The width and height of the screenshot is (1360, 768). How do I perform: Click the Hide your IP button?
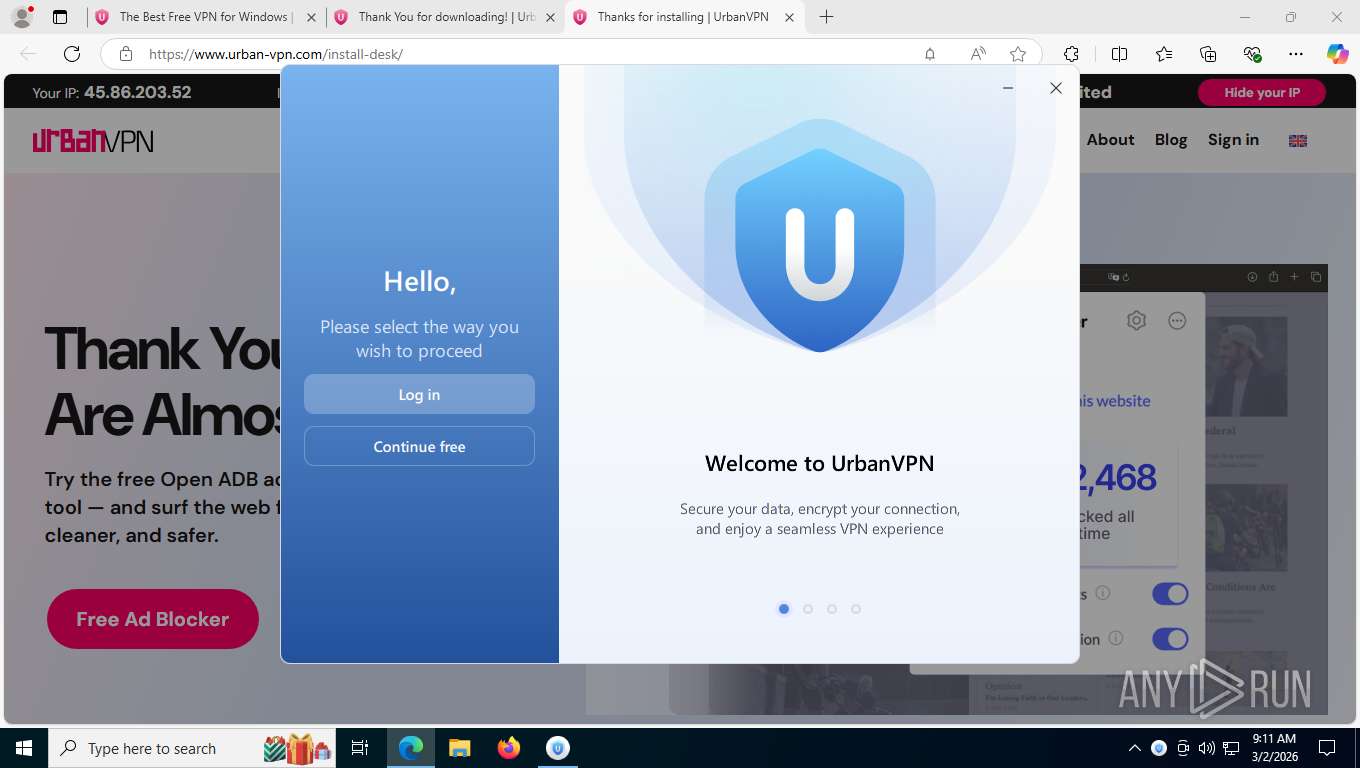click(1261, 92)
